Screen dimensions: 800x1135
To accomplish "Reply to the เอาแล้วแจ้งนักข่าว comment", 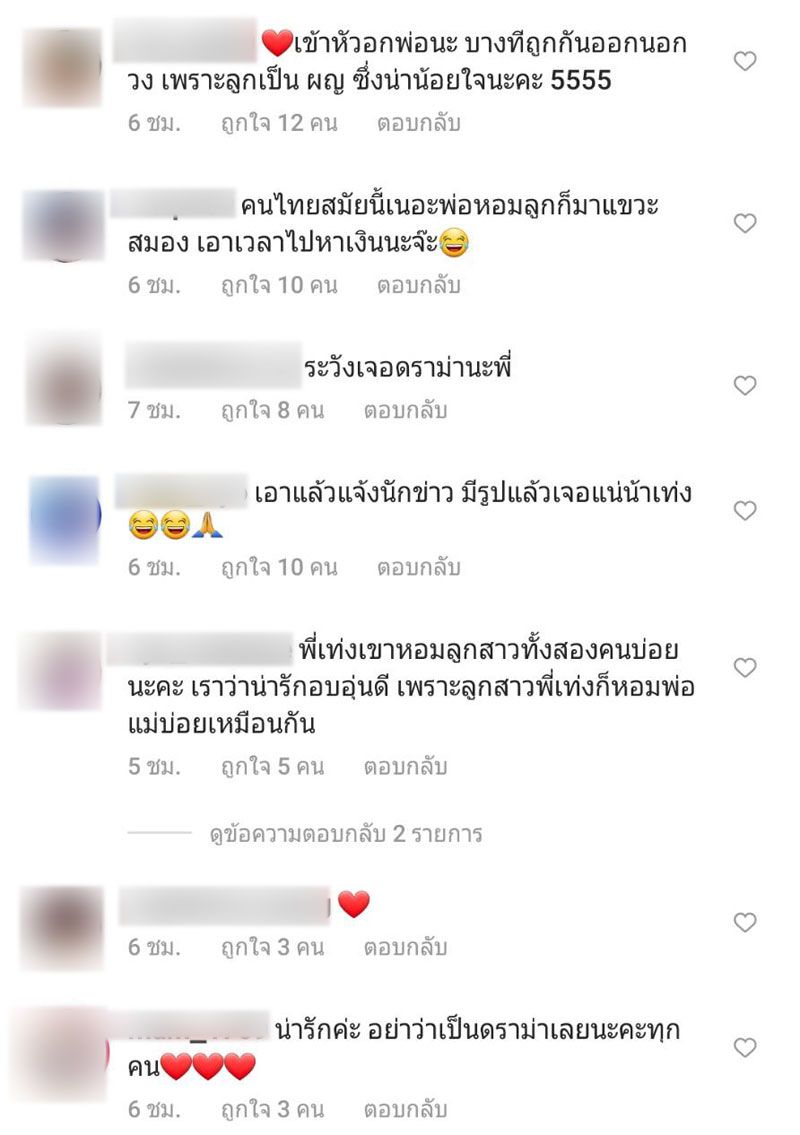I will click(418, 568).
